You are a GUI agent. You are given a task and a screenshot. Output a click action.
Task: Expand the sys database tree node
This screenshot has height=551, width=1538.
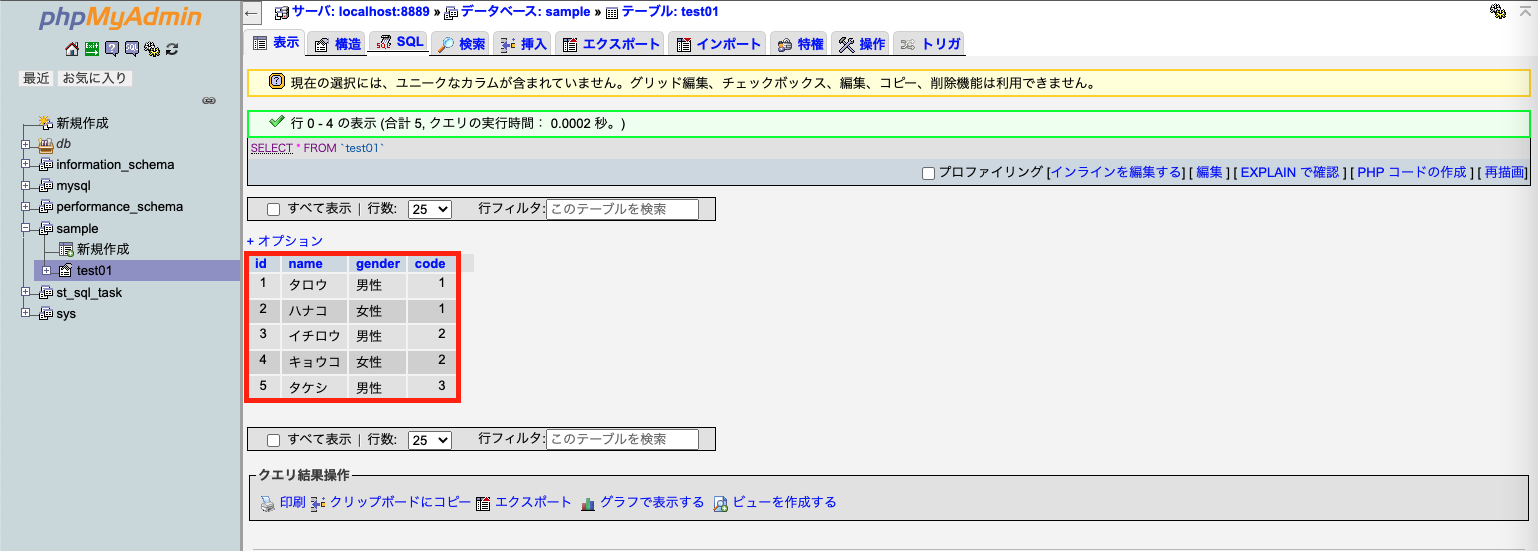coord(26,314)
